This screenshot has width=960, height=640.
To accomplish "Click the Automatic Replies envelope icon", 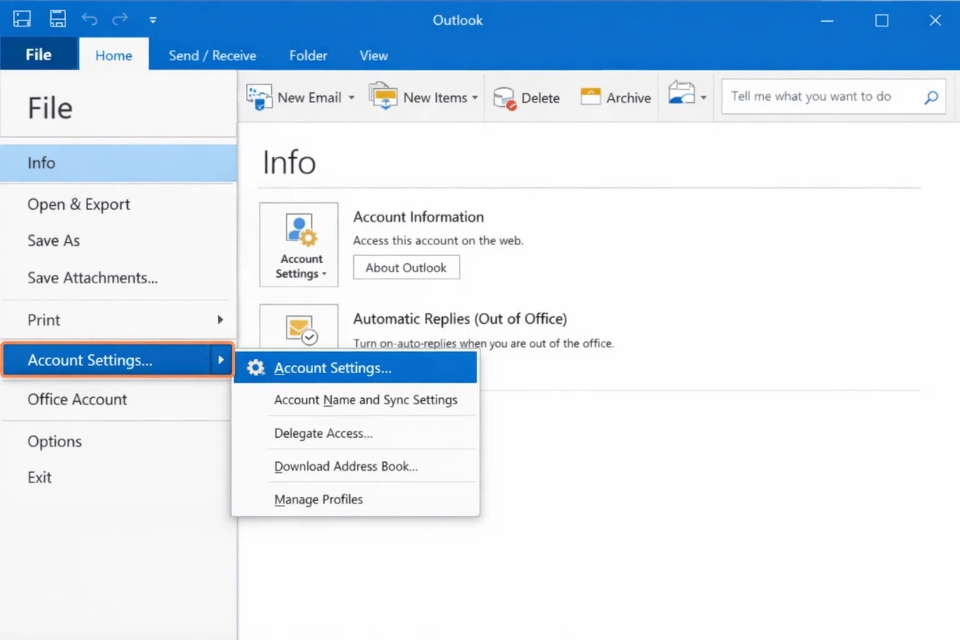I will tap(299, 328).
